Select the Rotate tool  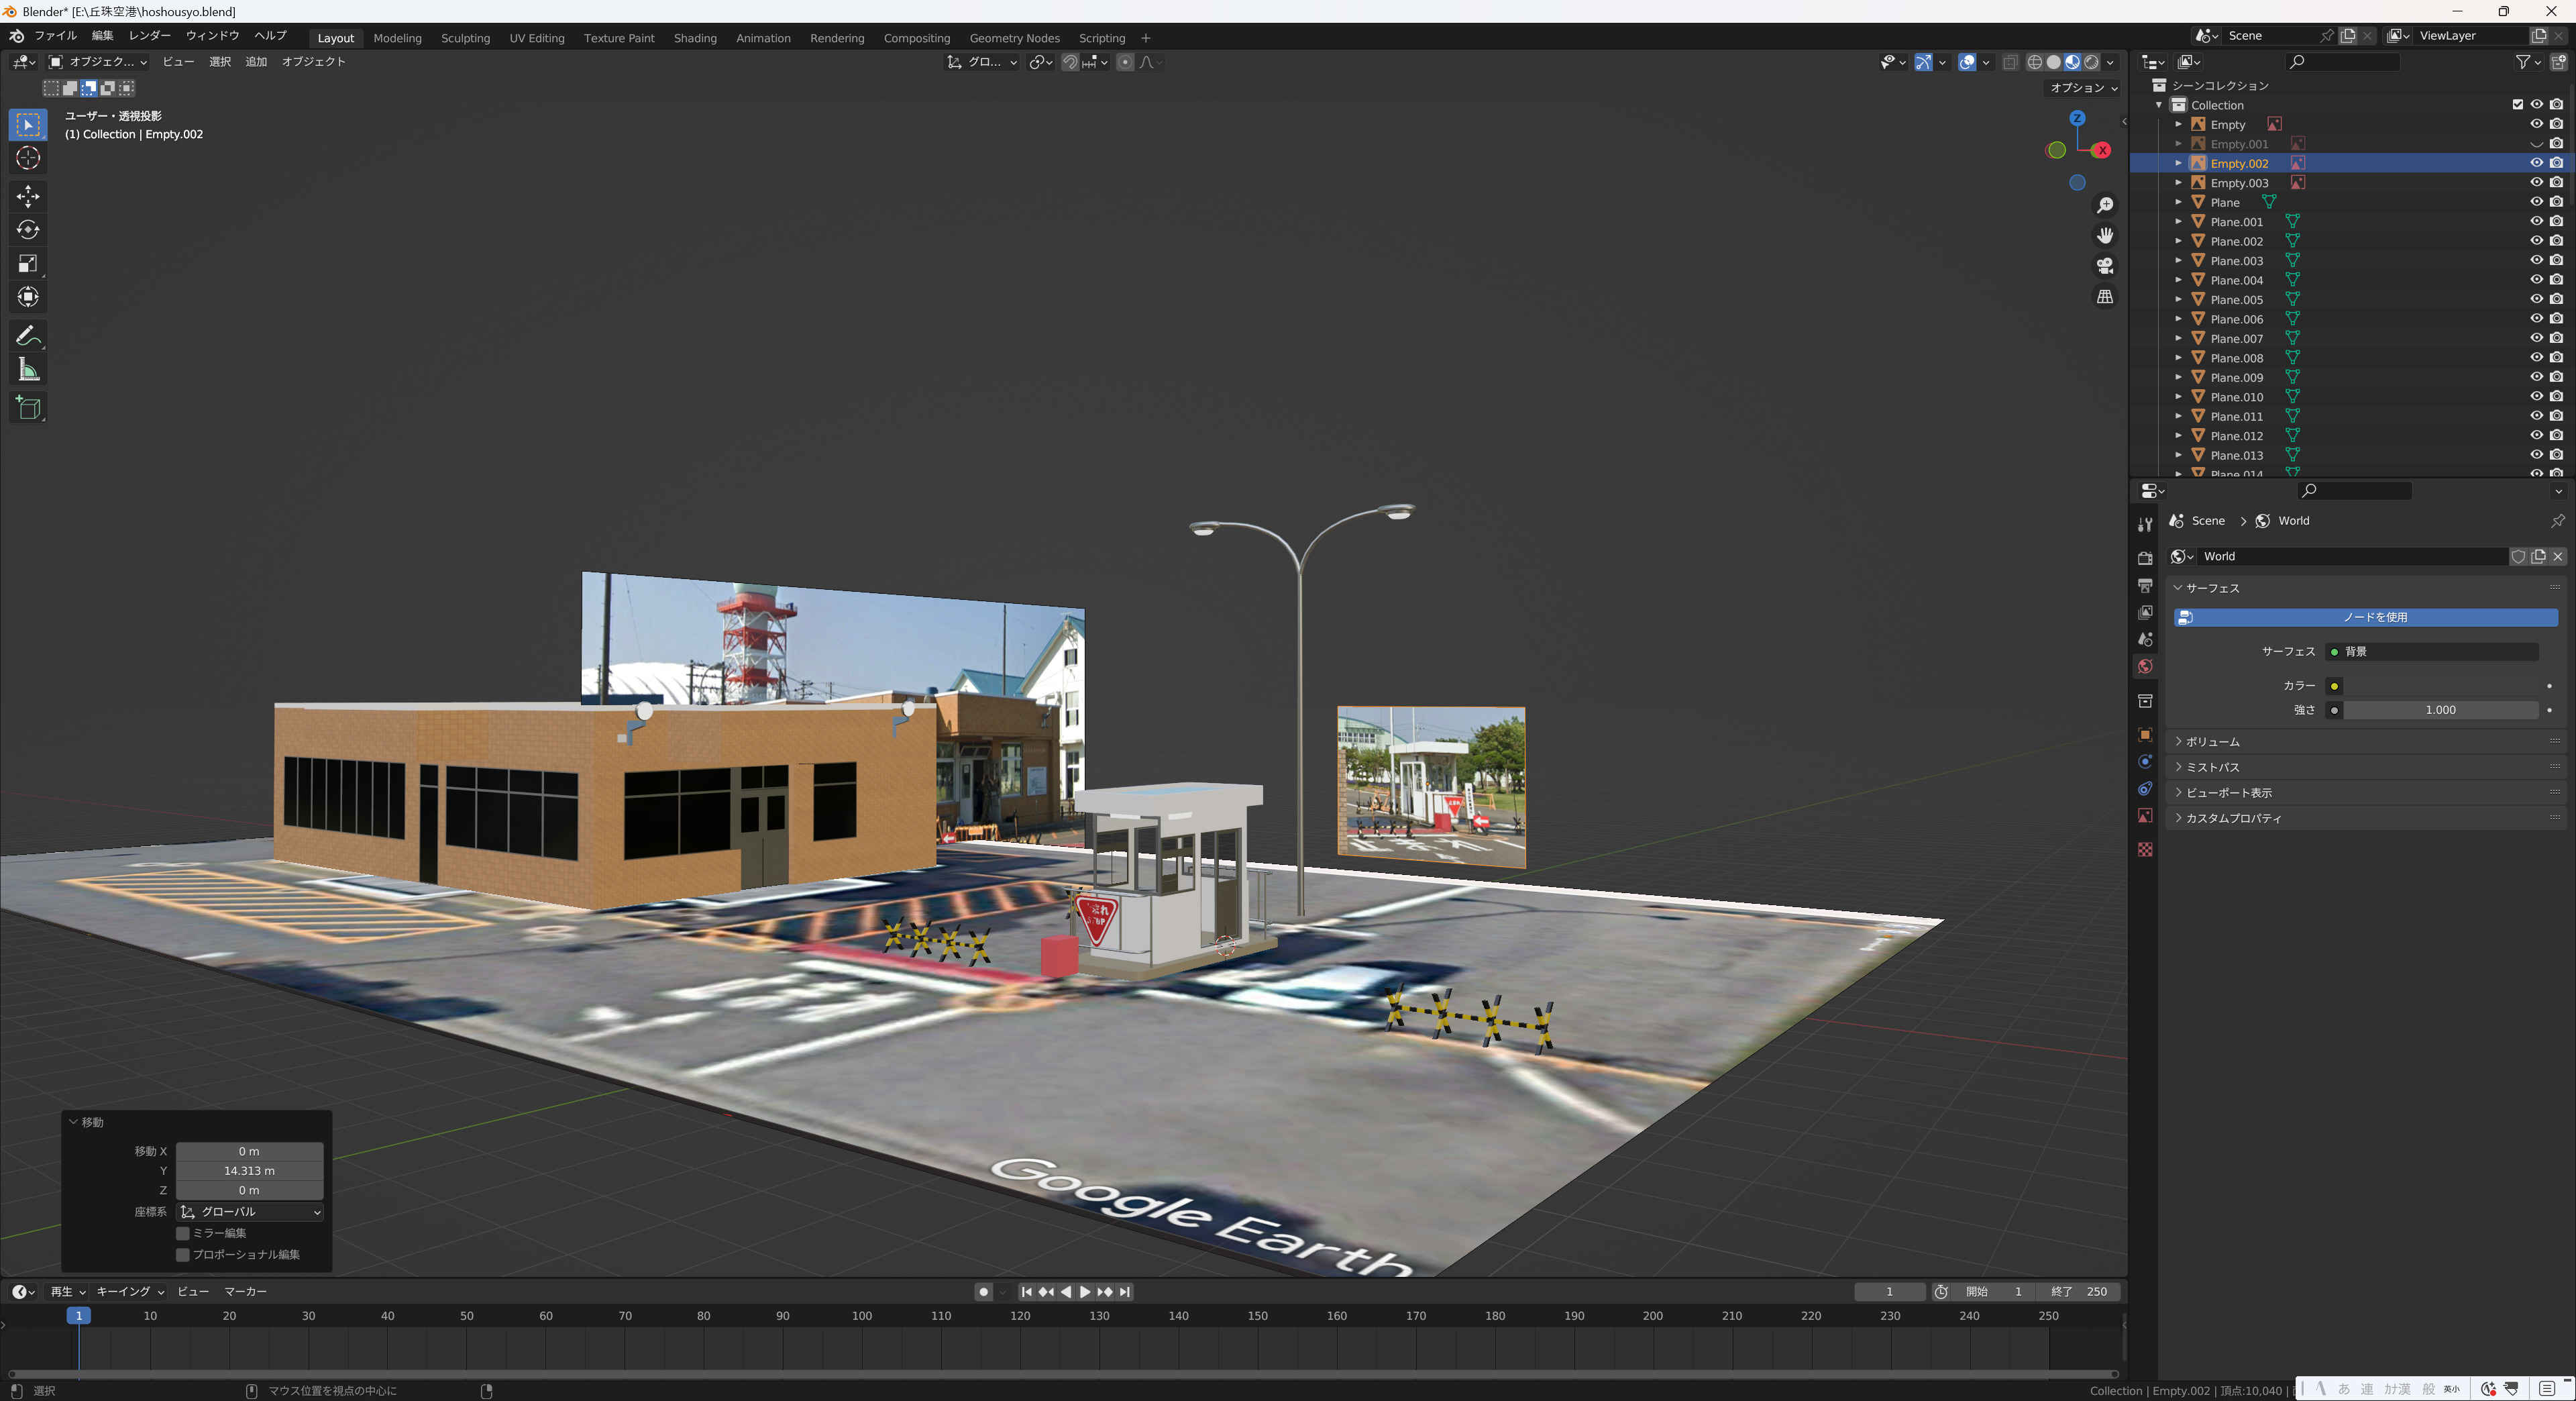[x=28, y=230]
